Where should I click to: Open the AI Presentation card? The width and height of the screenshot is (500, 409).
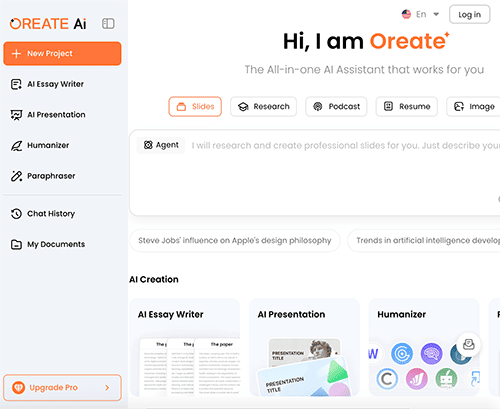coord(304,347)
